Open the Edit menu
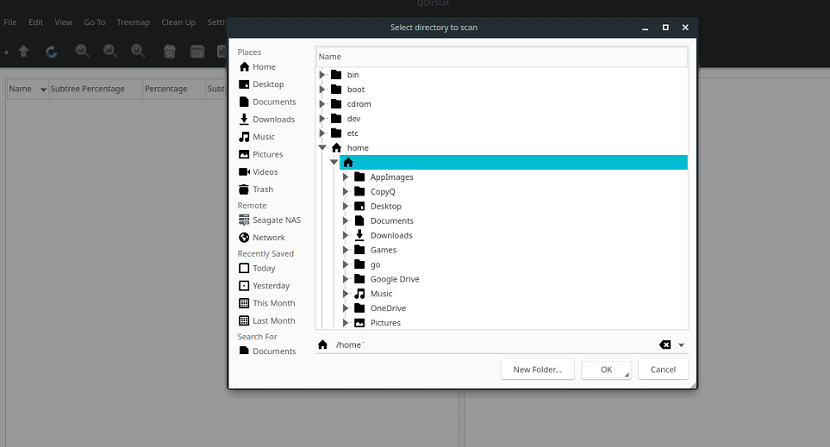The image size is (830, 447). tap(35, 22)
